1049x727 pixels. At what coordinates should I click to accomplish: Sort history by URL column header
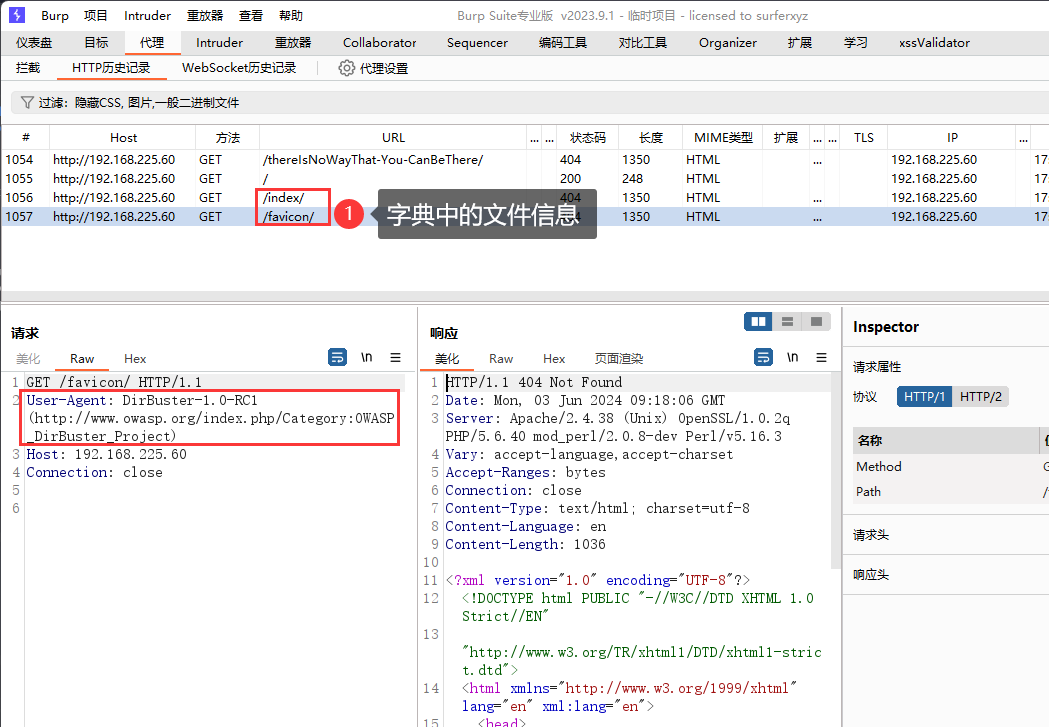(x=393, y=137)
